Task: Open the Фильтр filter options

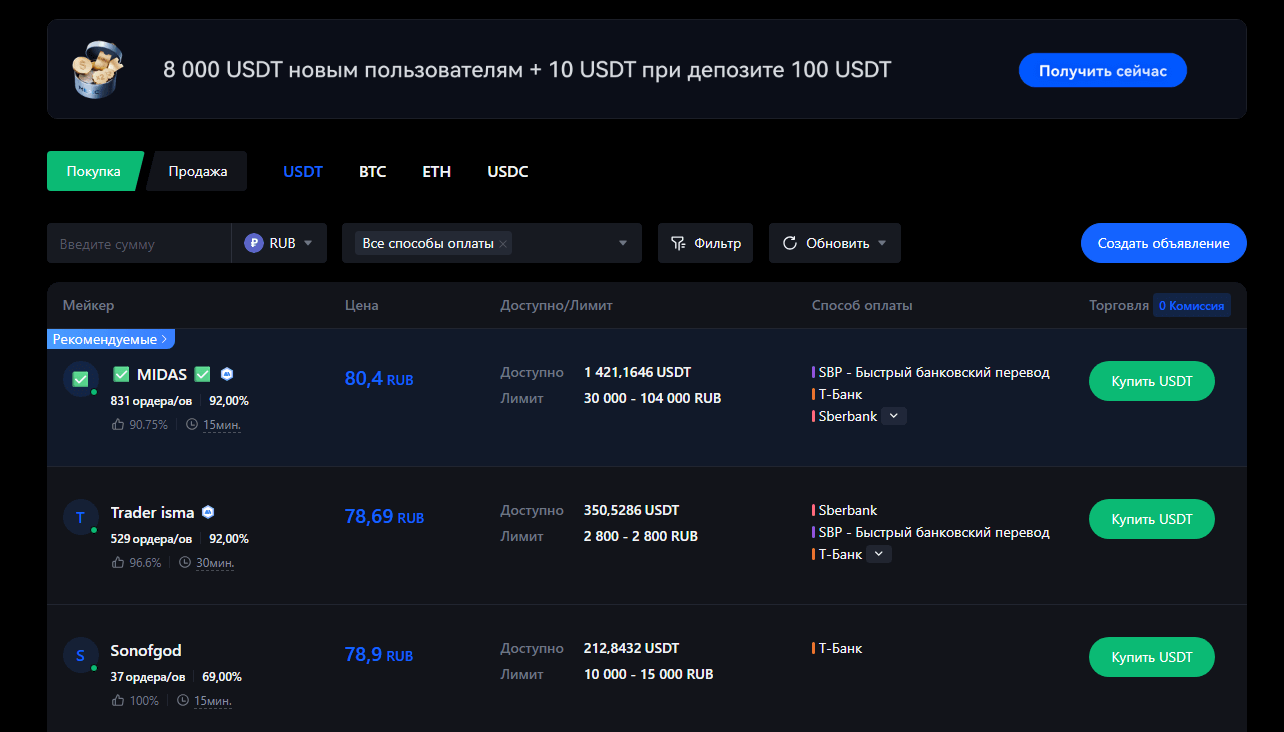Action: pos(705,243)
